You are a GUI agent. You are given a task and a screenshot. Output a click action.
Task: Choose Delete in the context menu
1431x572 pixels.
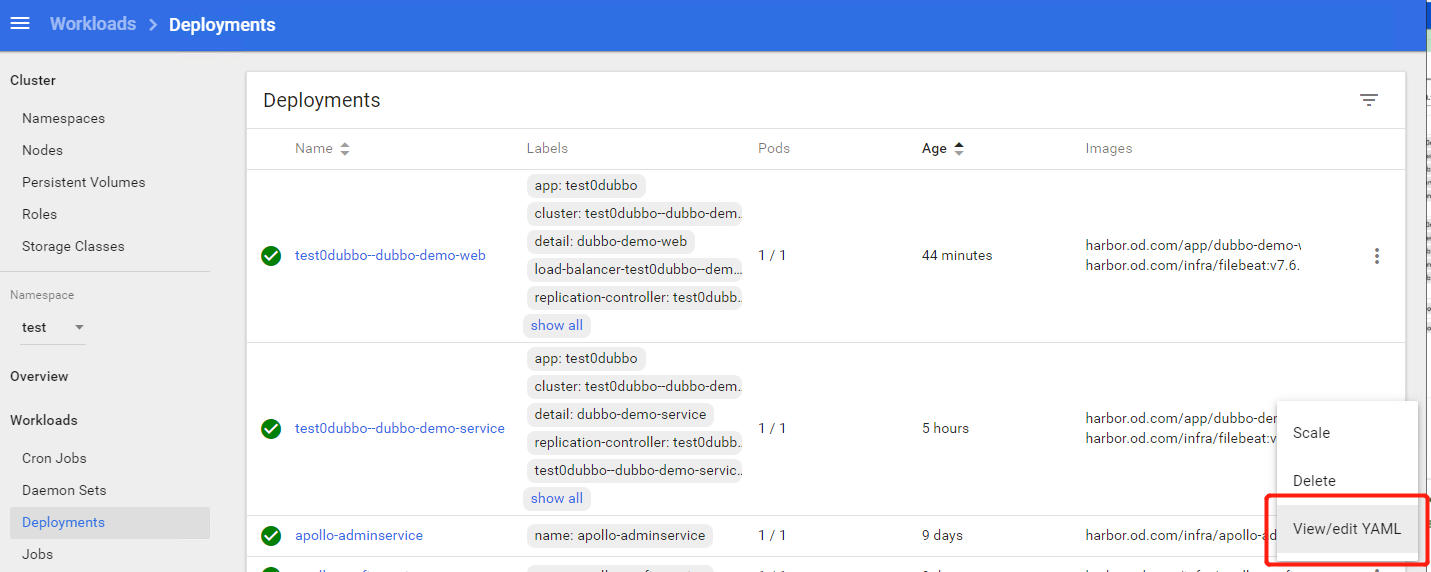point(1314,481)
